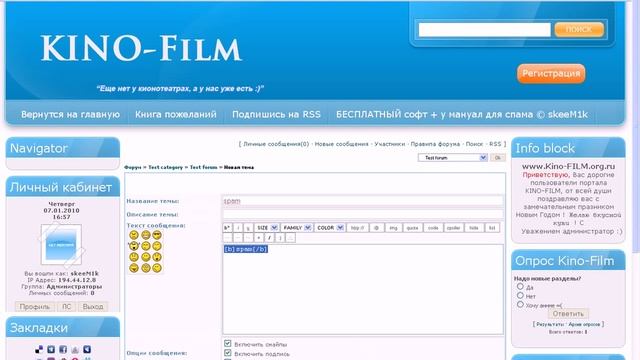
Task: Open Подпишись на RSS menu item
Action: [276, 114]
